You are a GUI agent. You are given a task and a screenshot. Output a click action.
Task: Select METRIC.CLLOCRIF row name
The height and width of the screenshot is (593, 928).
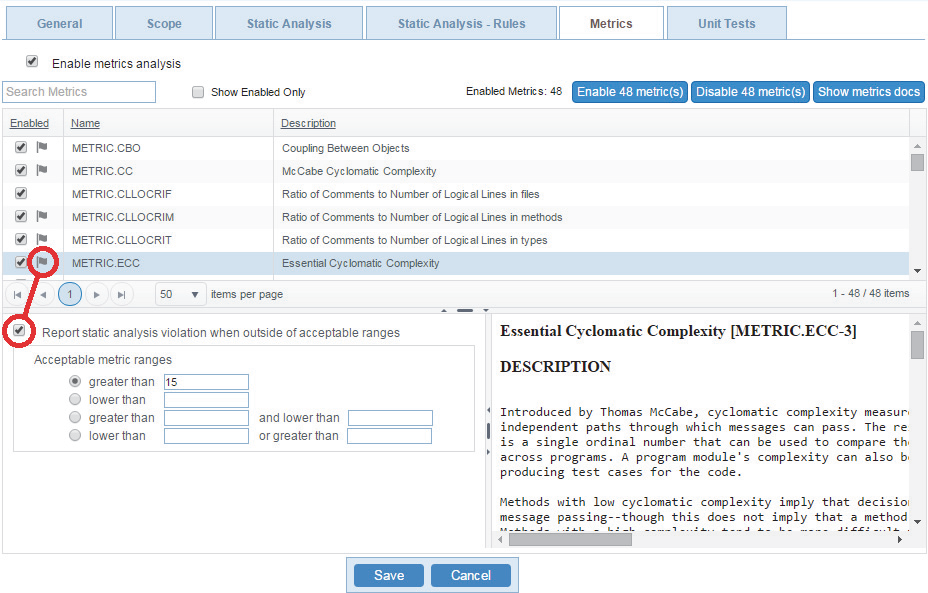(121, 194)
